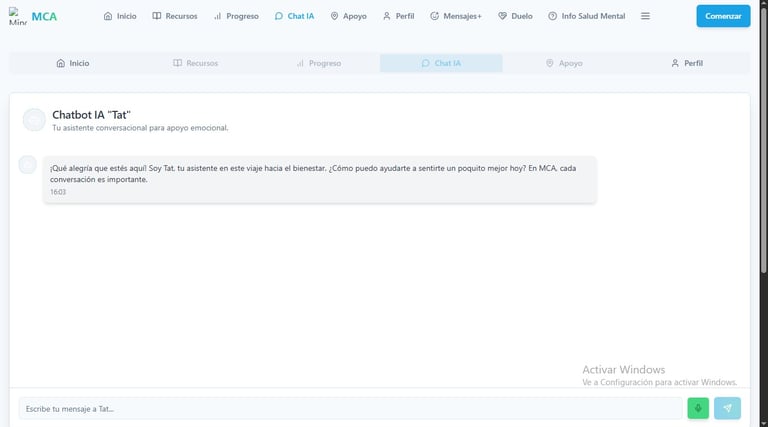
Task: Go to Inicio in top navigation
Action: coord(120,16)
